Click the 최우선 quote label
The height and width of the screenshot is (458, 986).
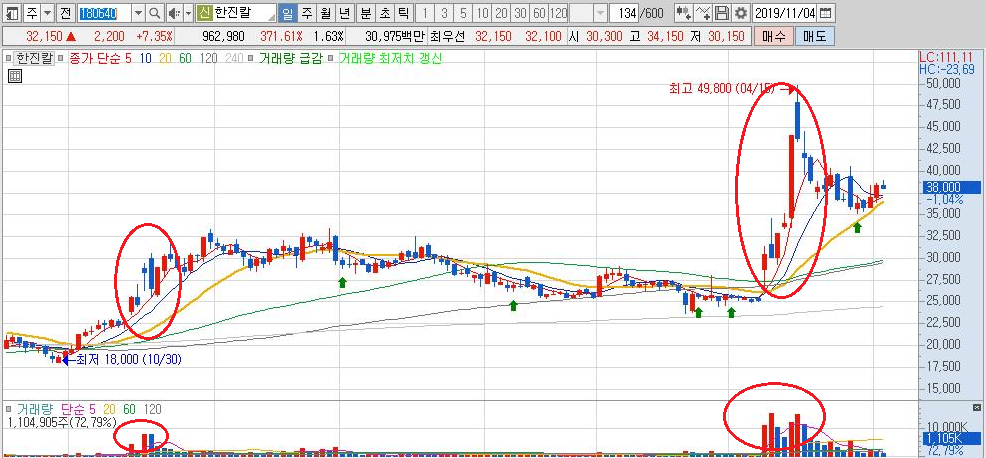click(447, 36)
